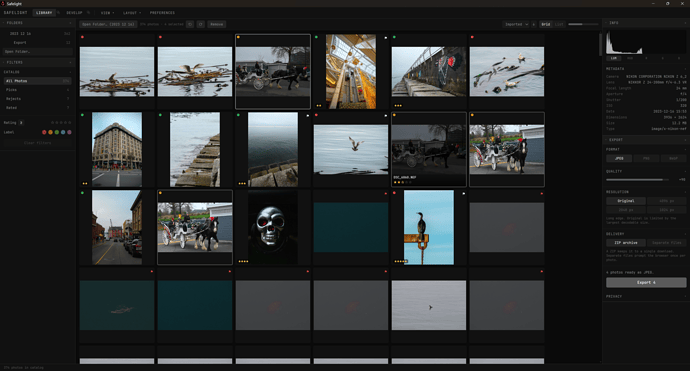Toggle sort direction arrow beside Imported

click(x=534, y=24)
